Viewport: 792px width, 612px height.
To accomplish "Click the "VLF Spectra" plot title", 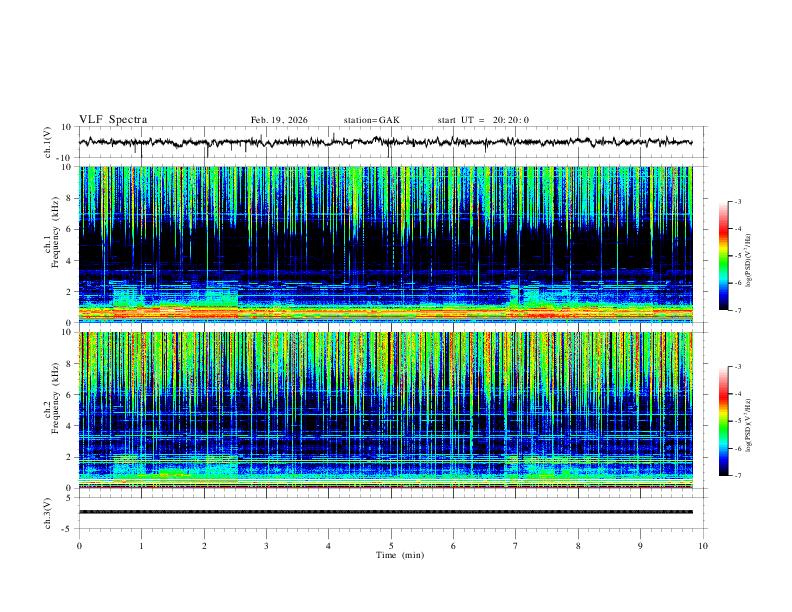I will (113, 120).
